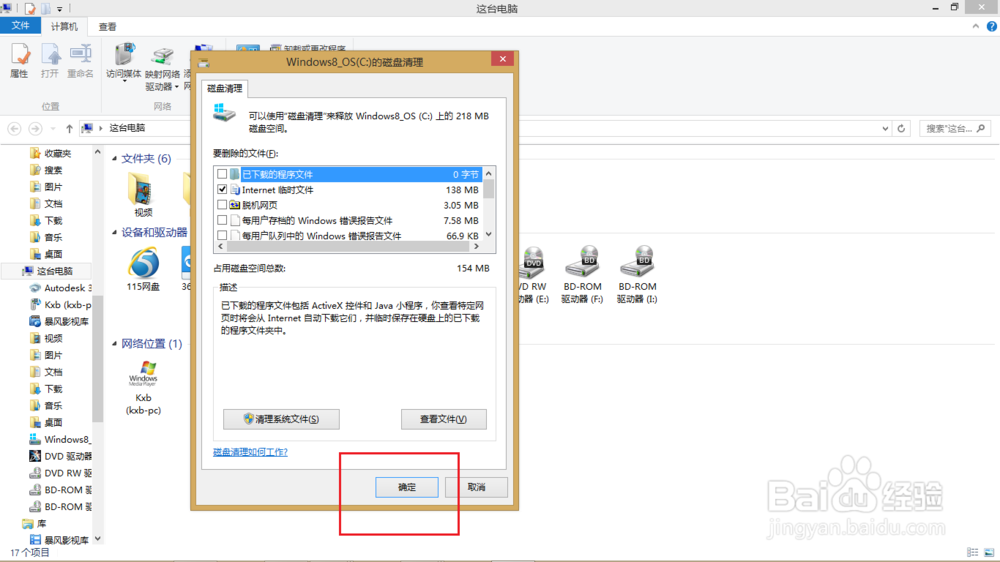Uncheck the Internet 临时文件 checkbox
The image size is (1000, 562).
pos(222,189)
